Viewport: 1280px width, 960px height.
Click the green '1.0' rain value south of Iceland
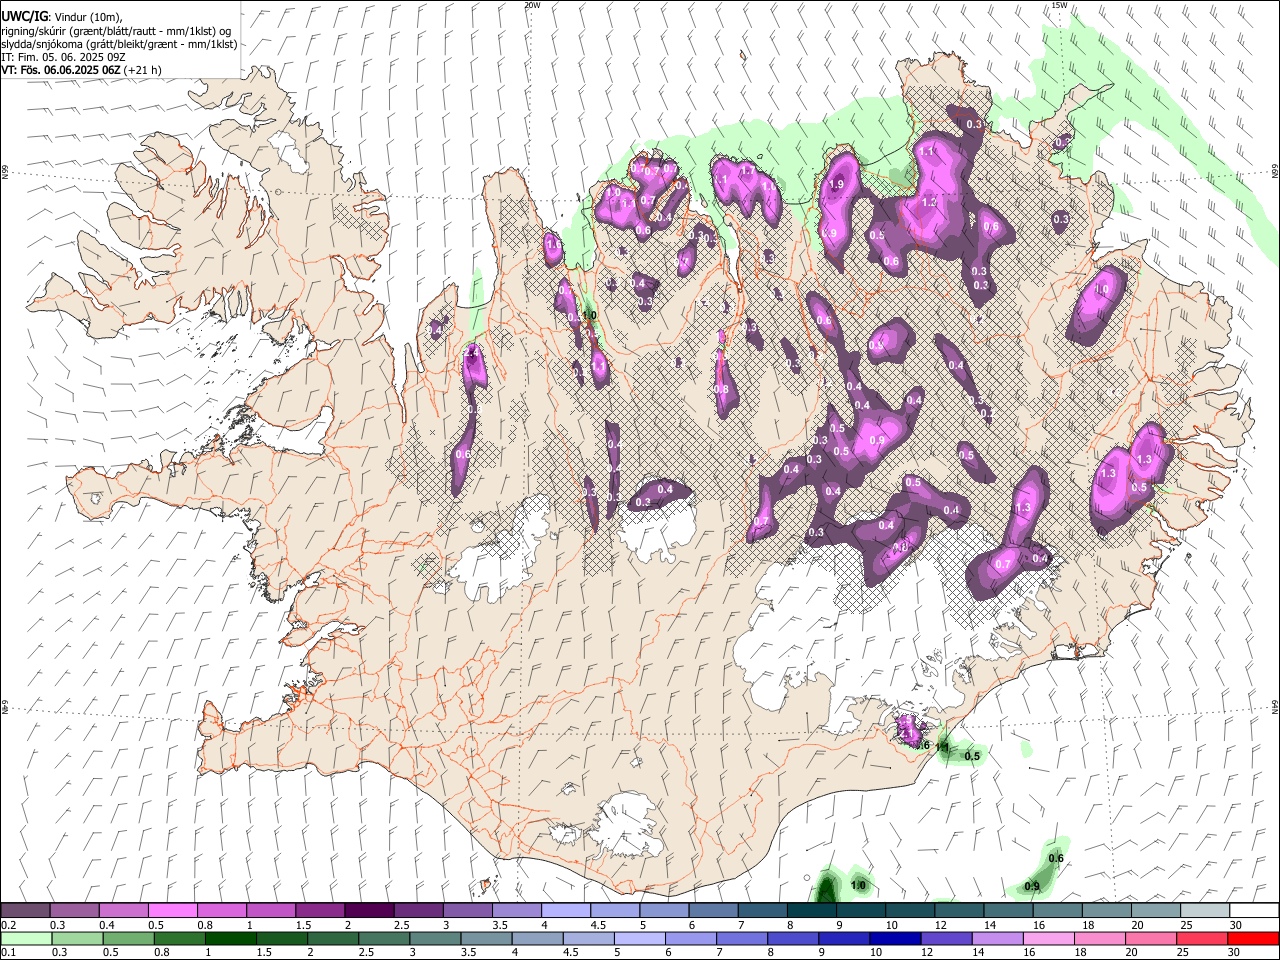tap(858, 885)
